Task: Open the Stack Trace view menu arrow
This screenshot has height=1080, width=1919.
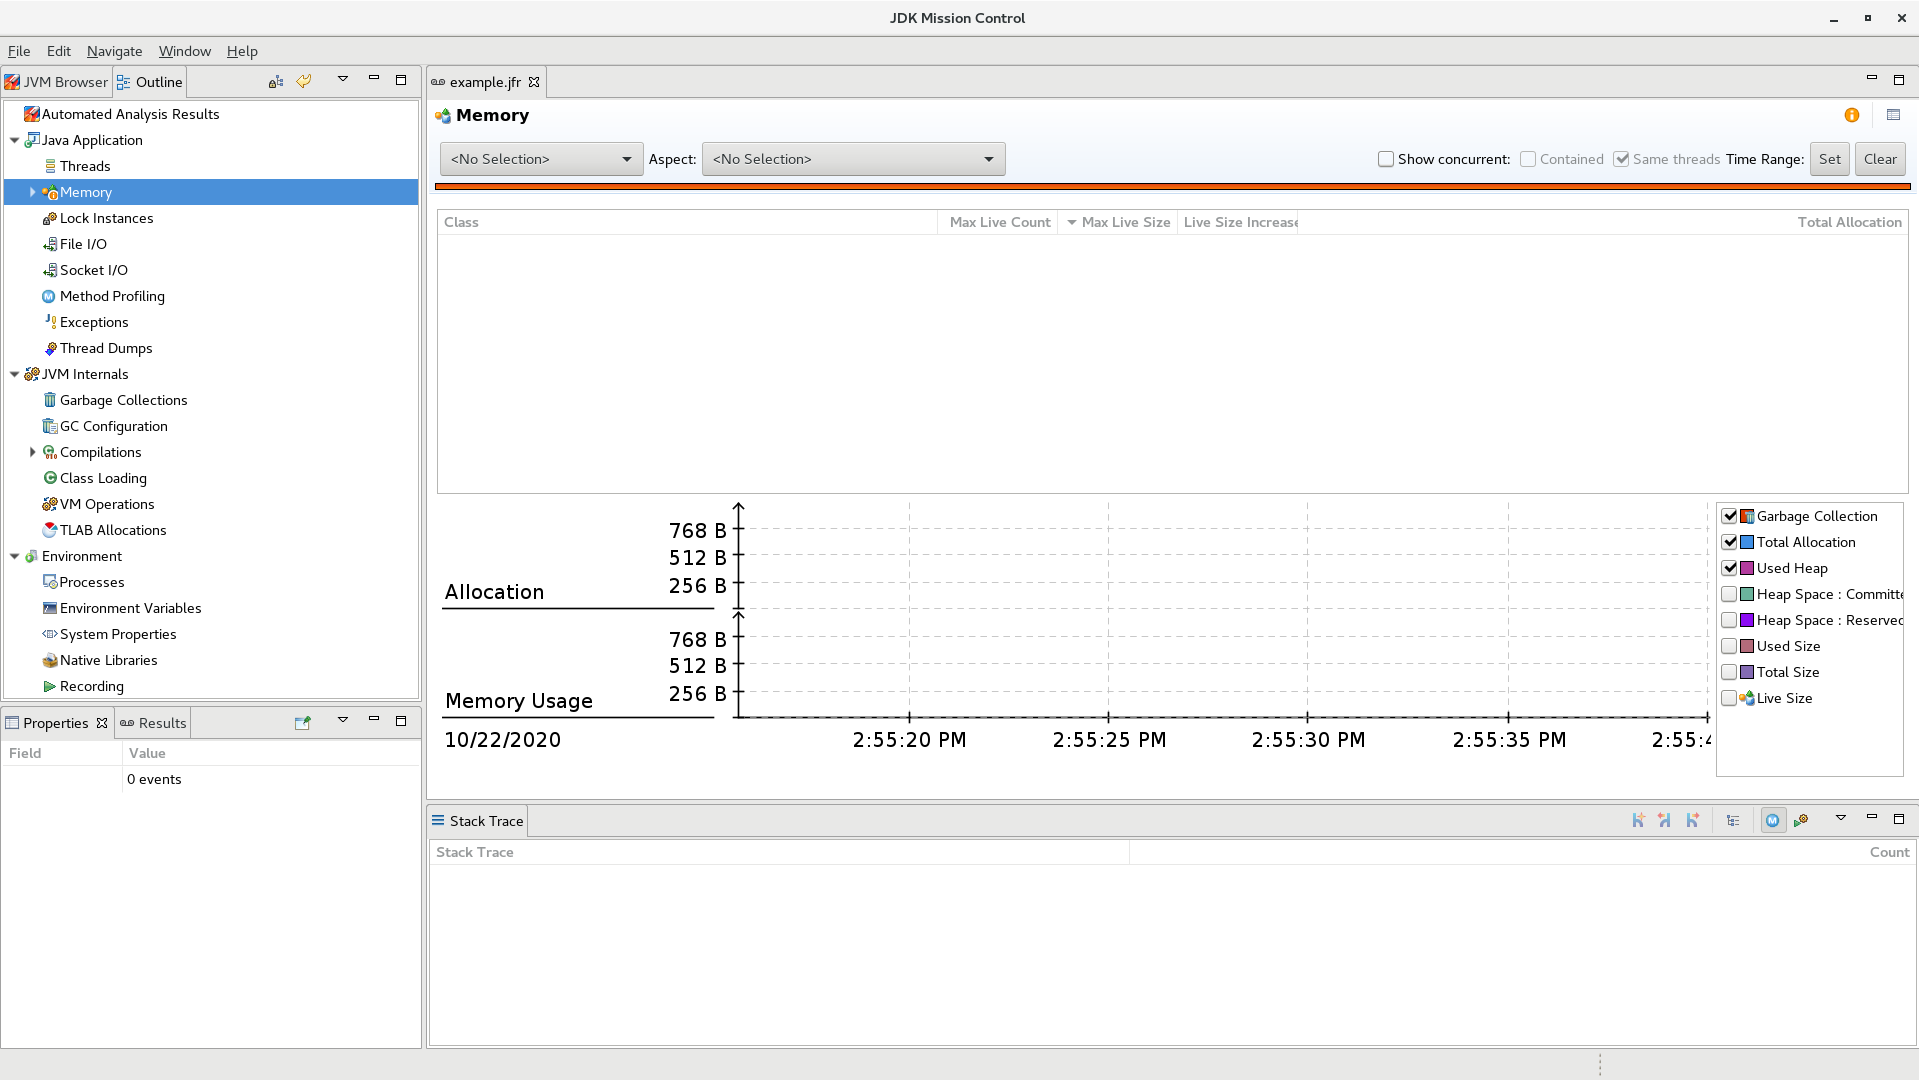Action: 1841,819
